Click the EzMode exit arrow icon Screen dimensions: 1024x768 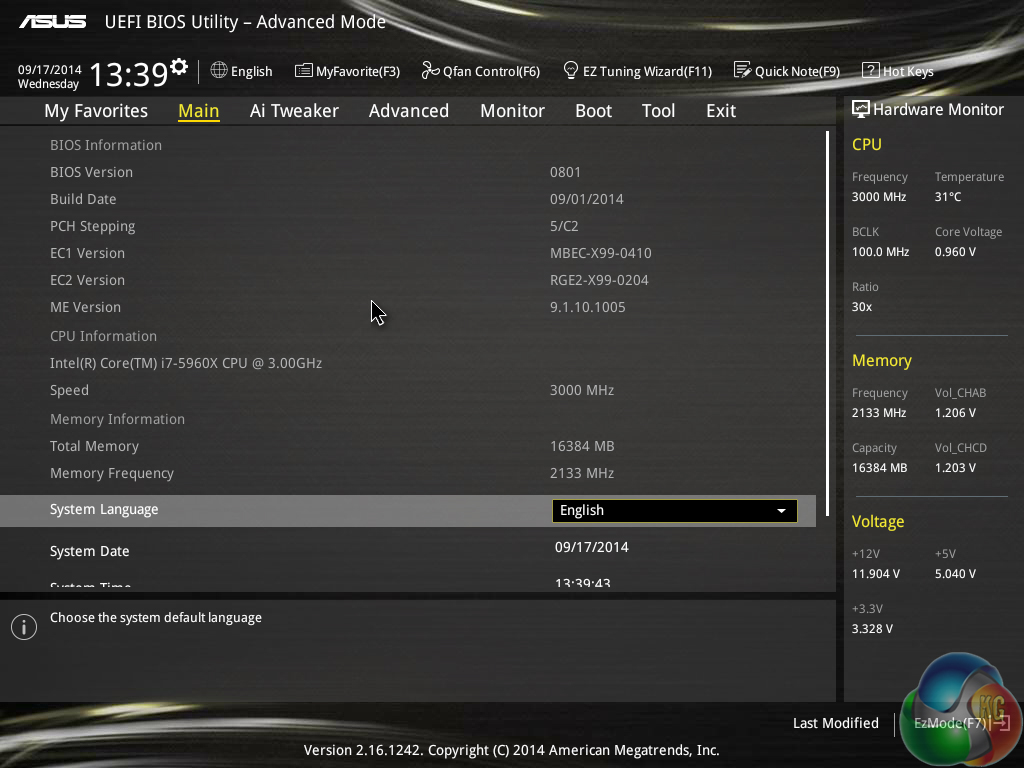(1001, 722)
